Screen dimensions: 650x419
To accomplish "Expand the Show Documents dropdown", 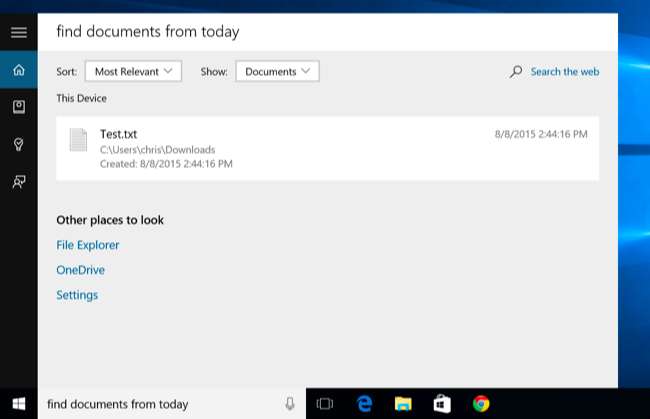I will point(277,71).
